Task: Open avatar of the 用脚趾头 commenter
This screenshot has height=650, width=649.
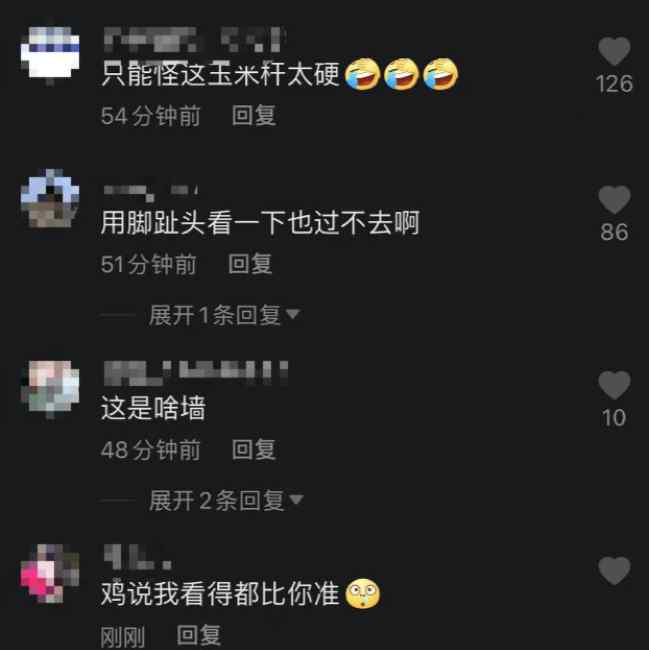Action: pos(50,198)
